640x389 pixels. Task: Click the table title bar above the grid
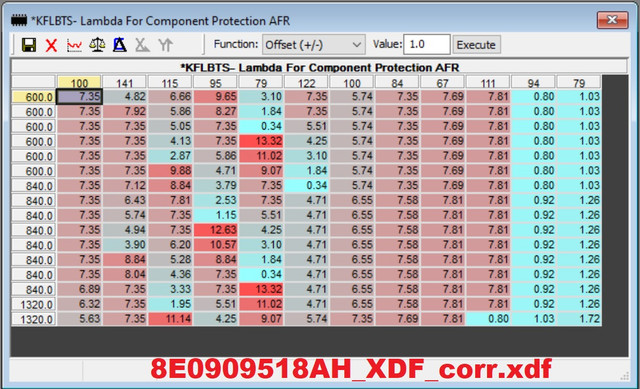pyautogui.click(x=320, y=67)
